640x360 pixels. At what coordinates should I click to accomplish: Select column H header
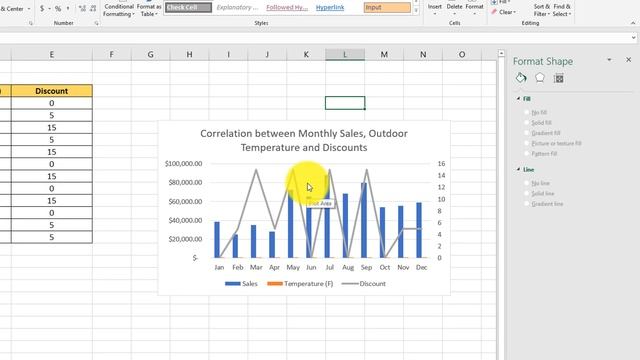189,54
